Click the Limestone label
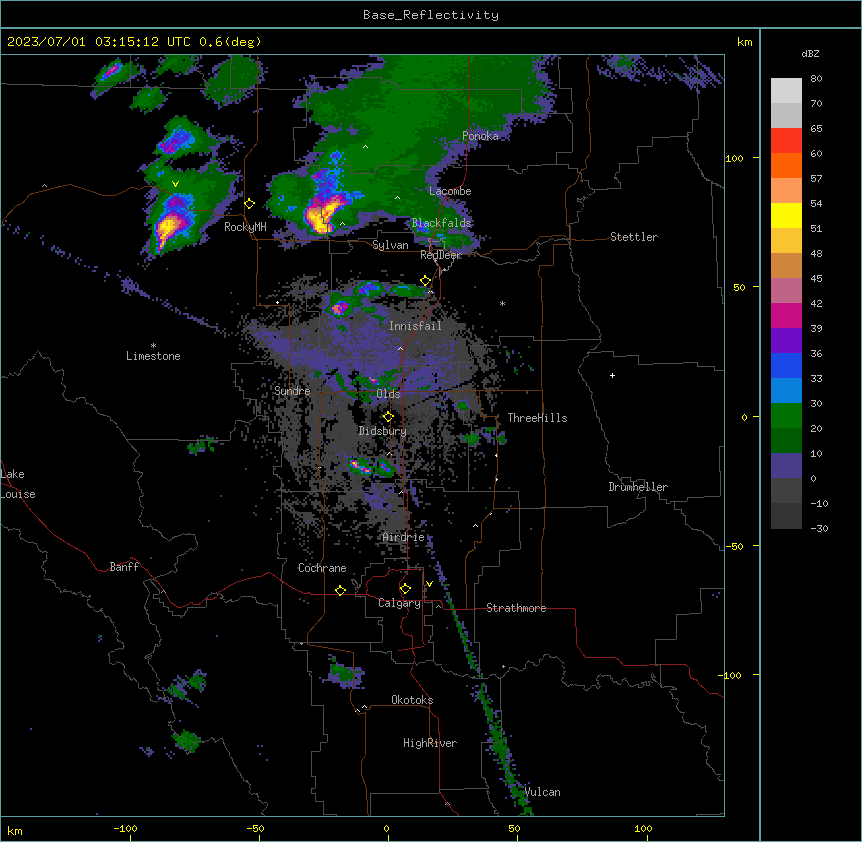 153,356
